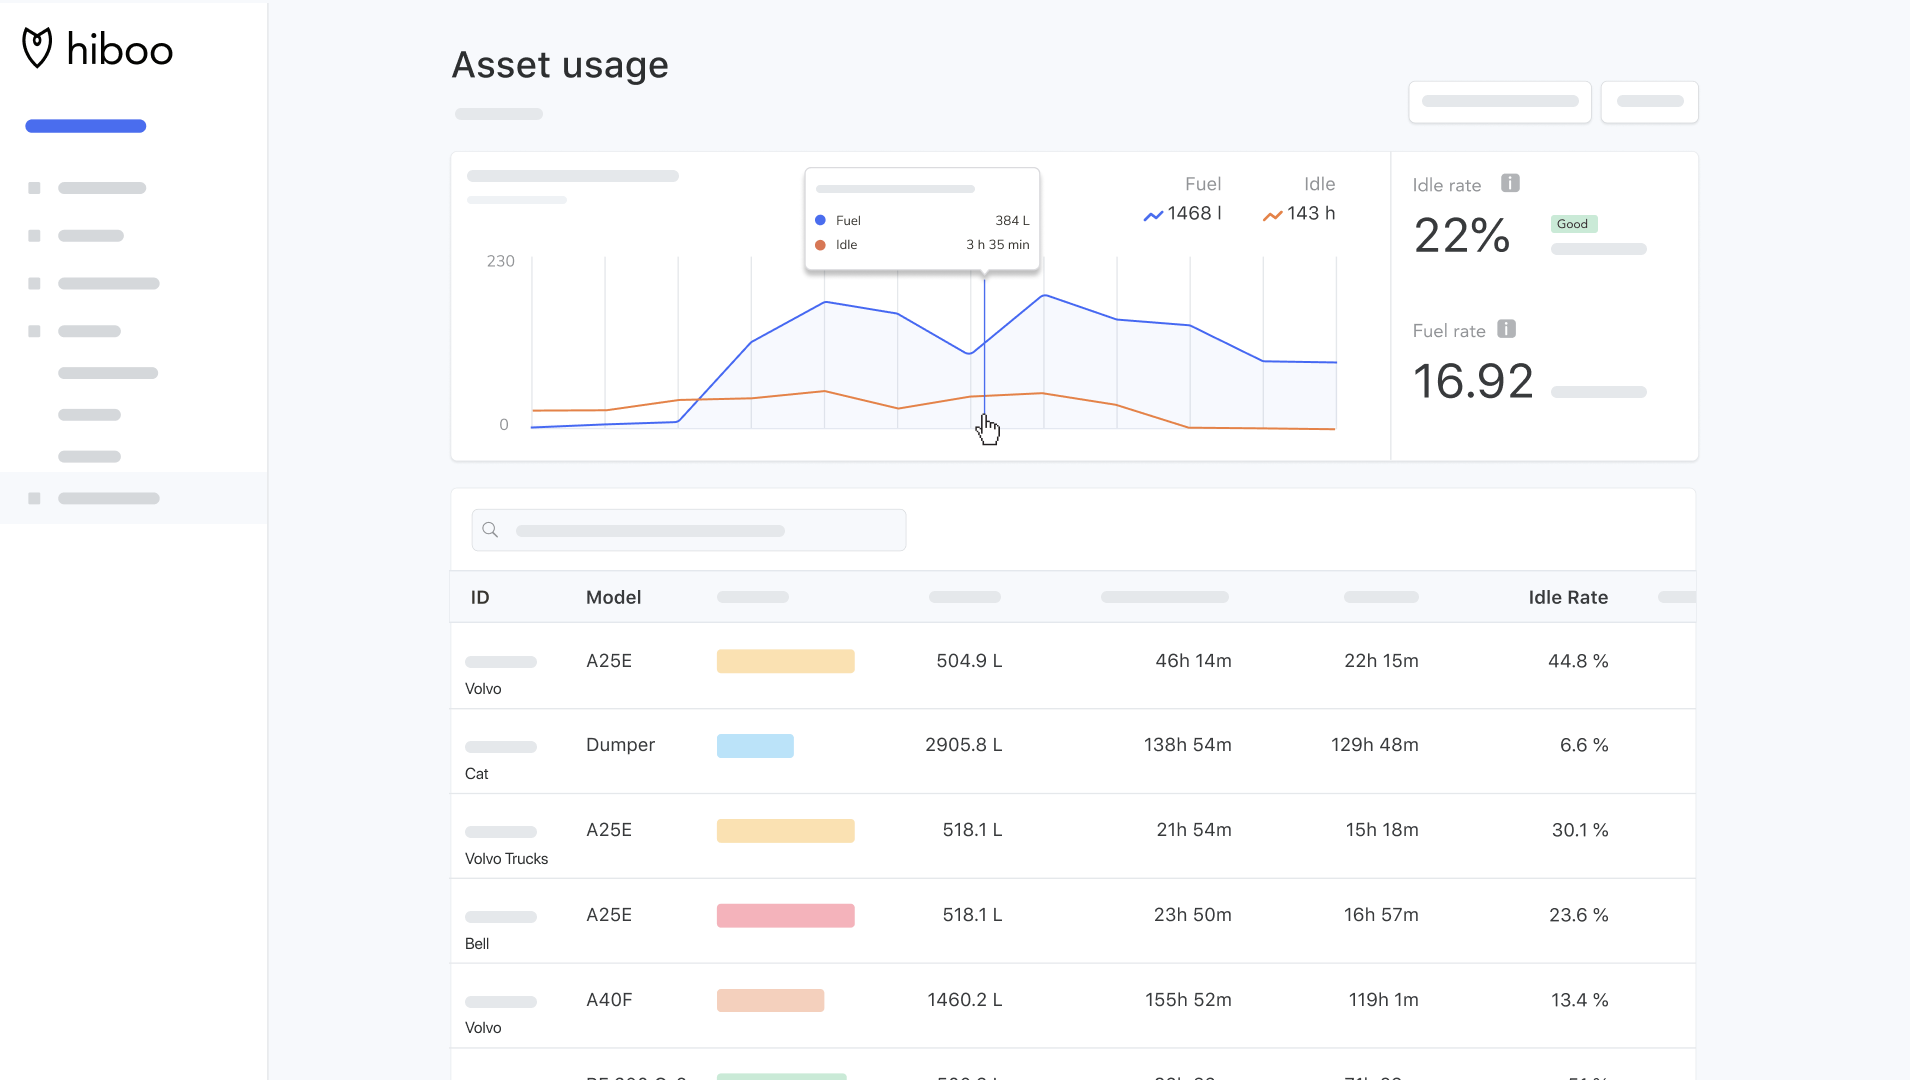This screenshot has width=1910, height=1080.
Task: Click the 155h 52m cell
Action: pos(1188,1000)
